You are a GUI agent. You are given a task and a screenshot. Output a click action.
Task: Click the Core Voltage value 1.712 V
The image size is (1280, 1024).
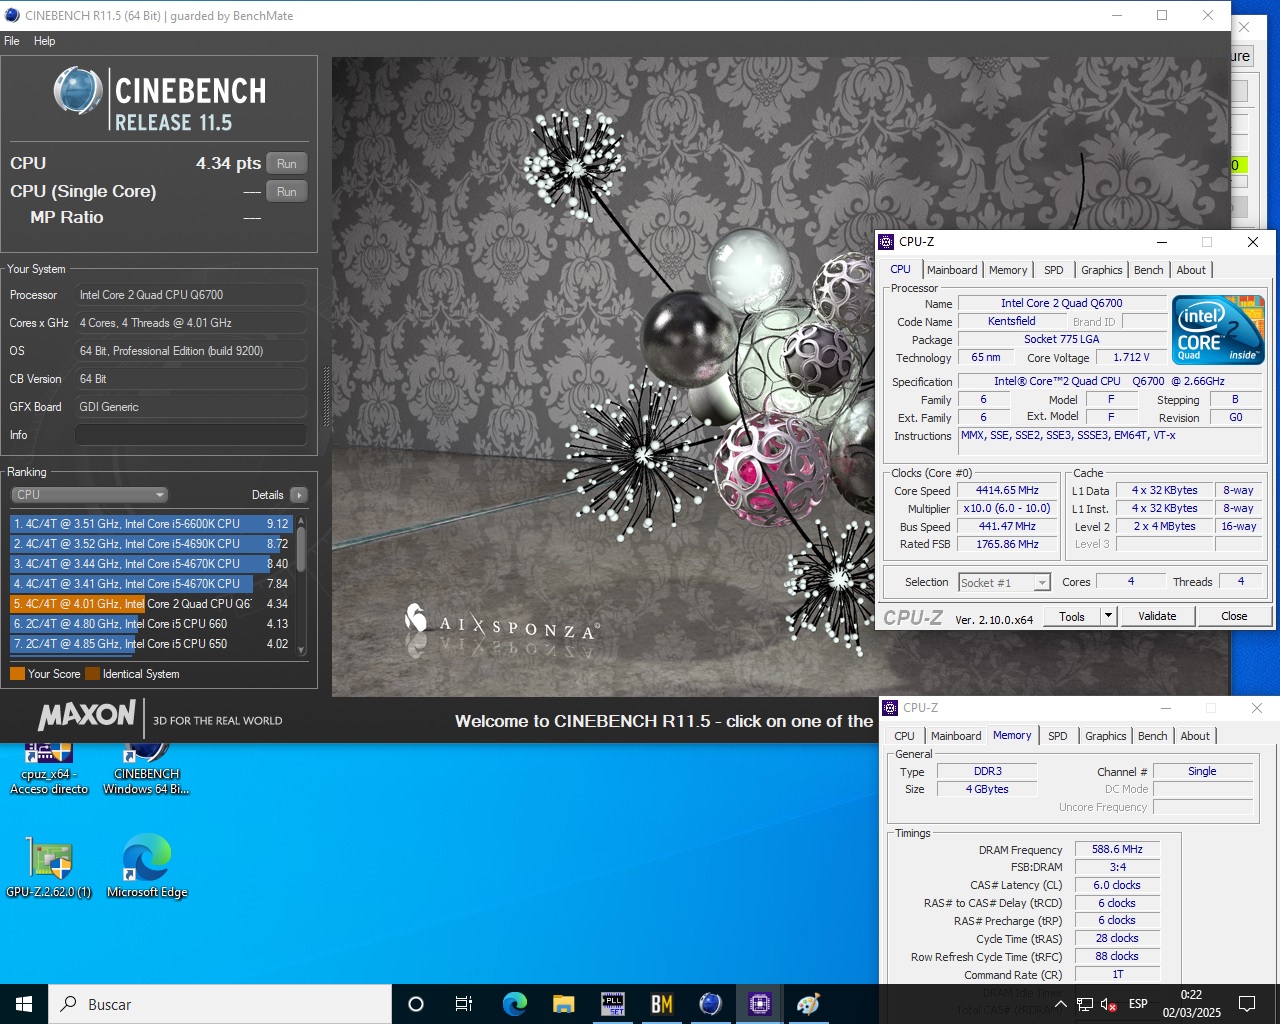(1131, 358)
